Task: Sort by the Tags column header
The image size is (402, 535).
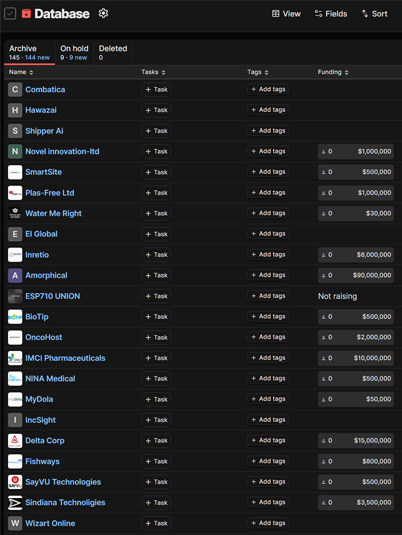Action: click(x=258, y=72)
